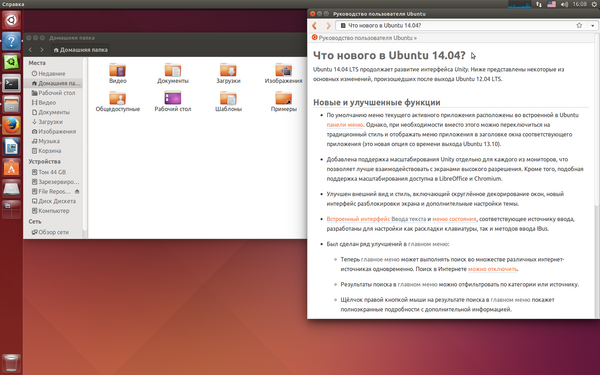This screenshot has width=600, height=375.
Task: Open the Справка menu in top bar
Action: pos(13,4)
